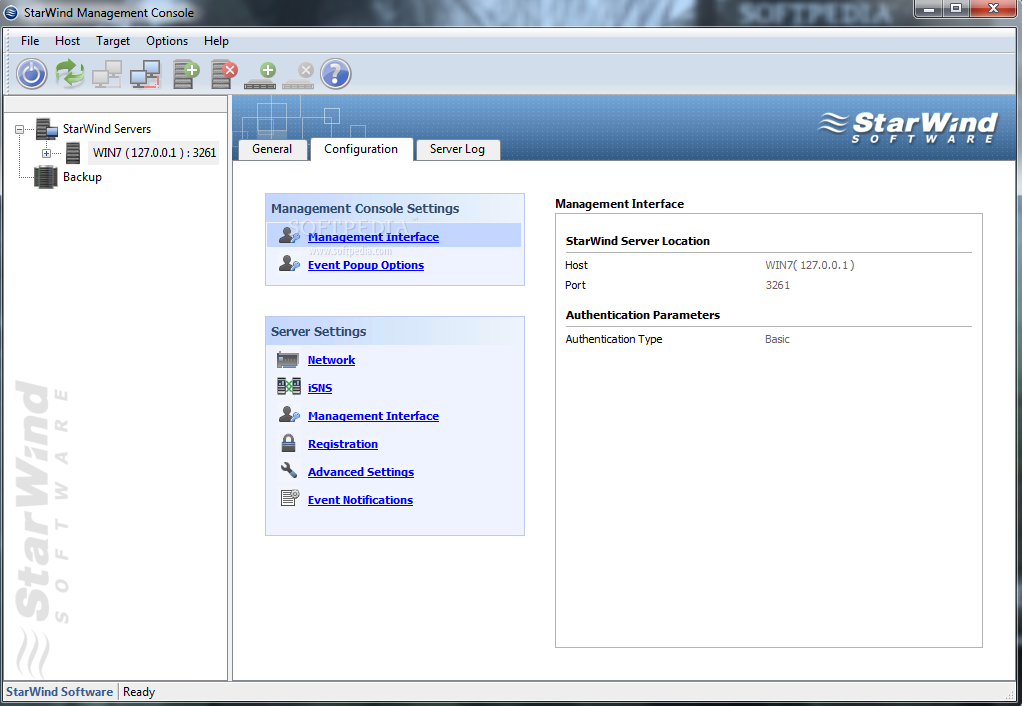
Task: Maximize the StarWind Management Console window
Action: (956, 9)
